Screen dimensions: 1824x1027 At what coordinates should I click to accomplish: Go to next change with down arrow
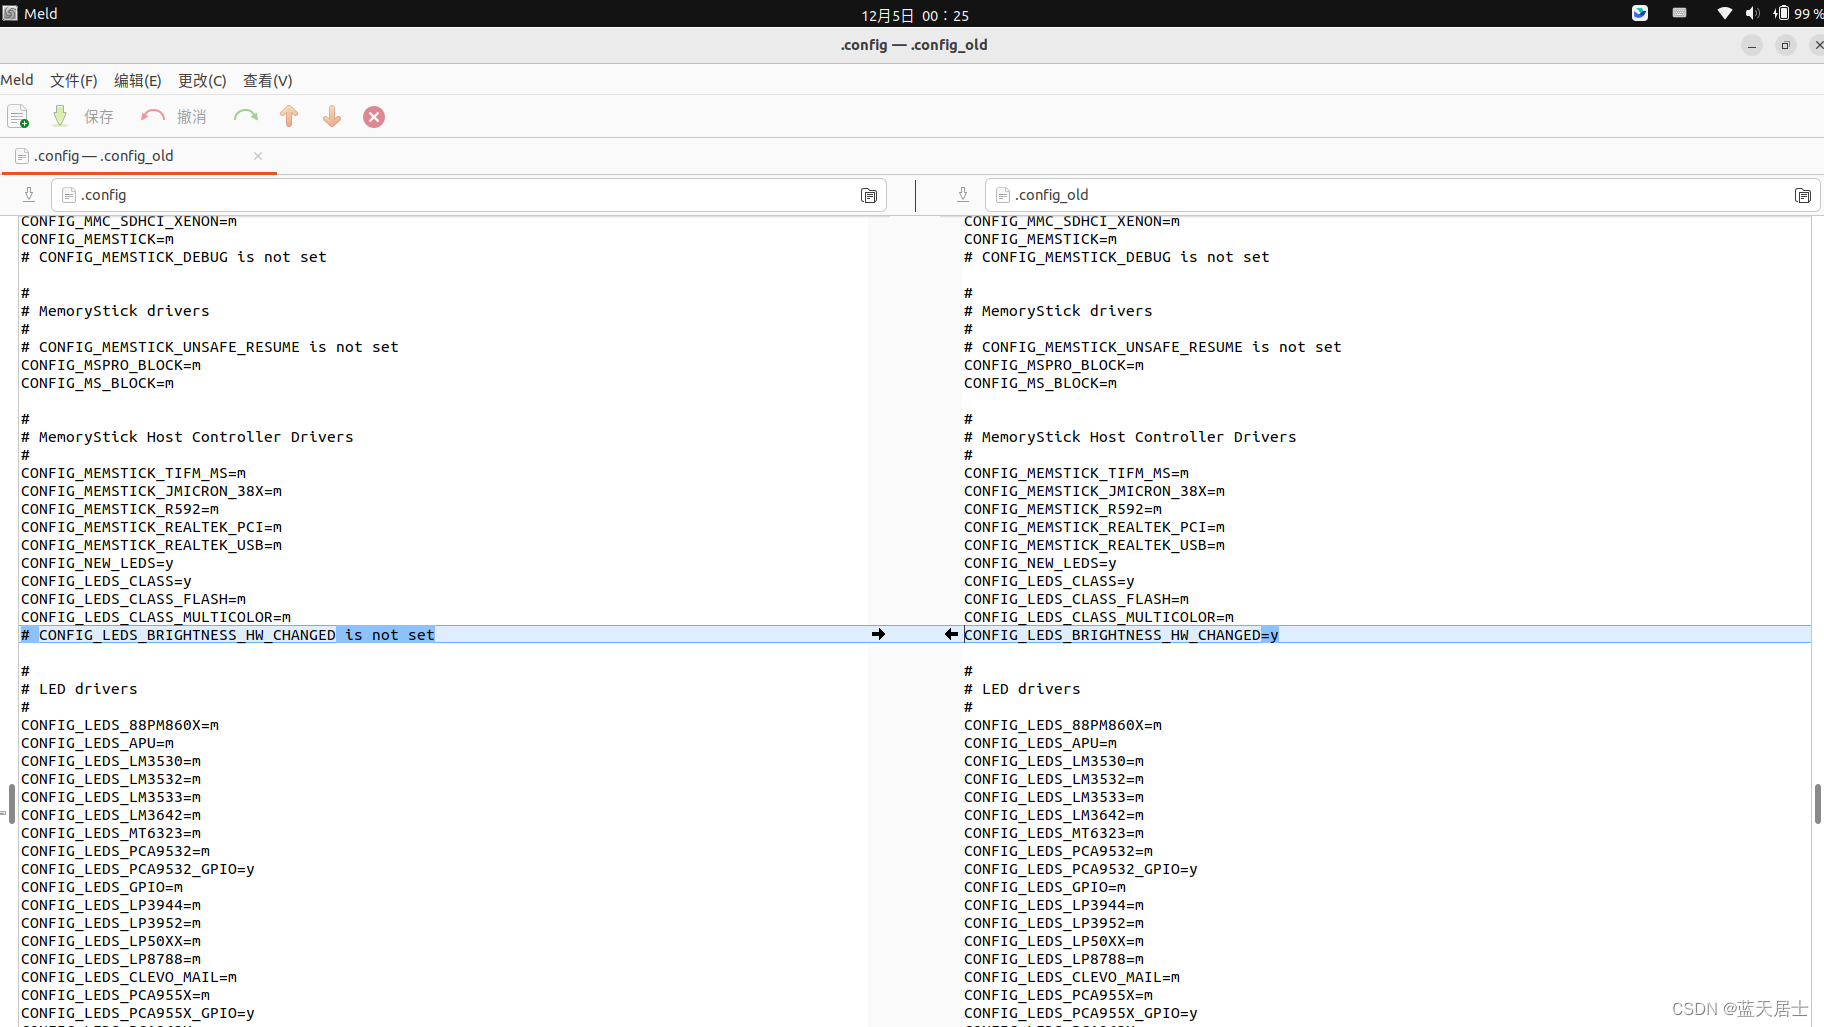(x=332, y=117)
